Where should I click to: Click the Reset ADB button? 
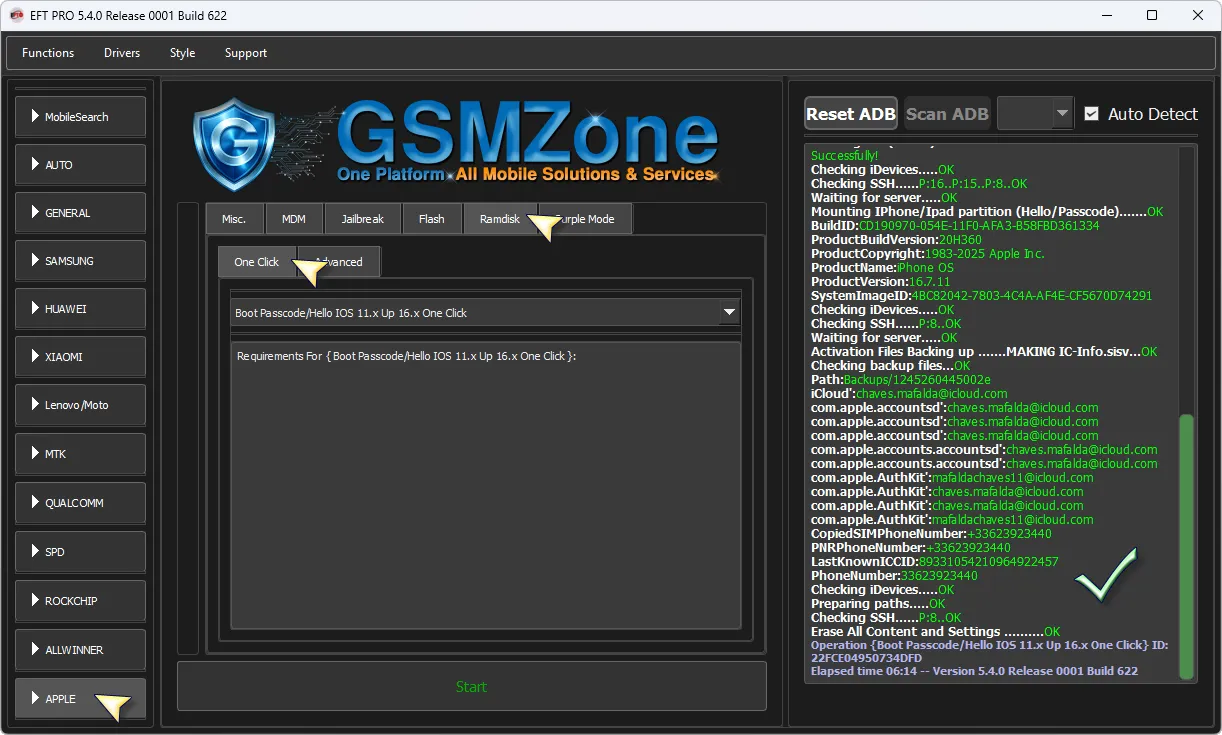coord(850,114)
